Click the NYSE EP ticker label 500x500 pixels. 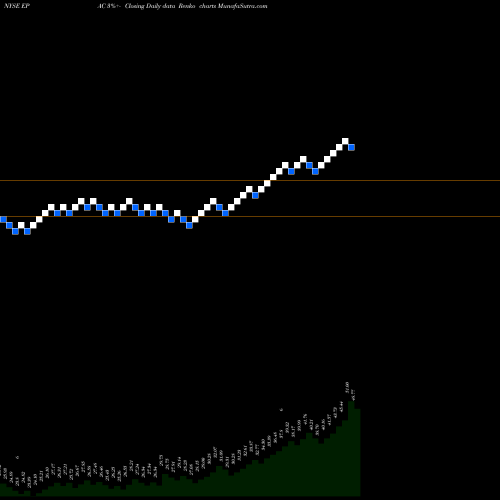(x=17, y=6)
